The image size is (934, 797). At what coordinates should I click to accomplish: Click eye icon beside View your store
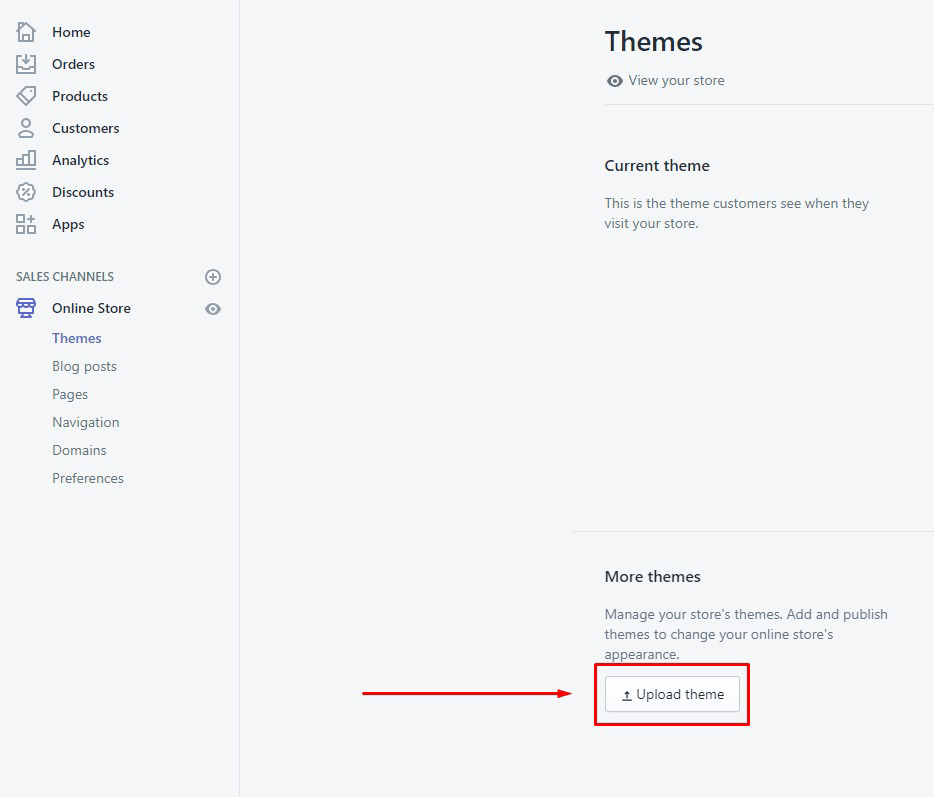click(x=615, y=81)
